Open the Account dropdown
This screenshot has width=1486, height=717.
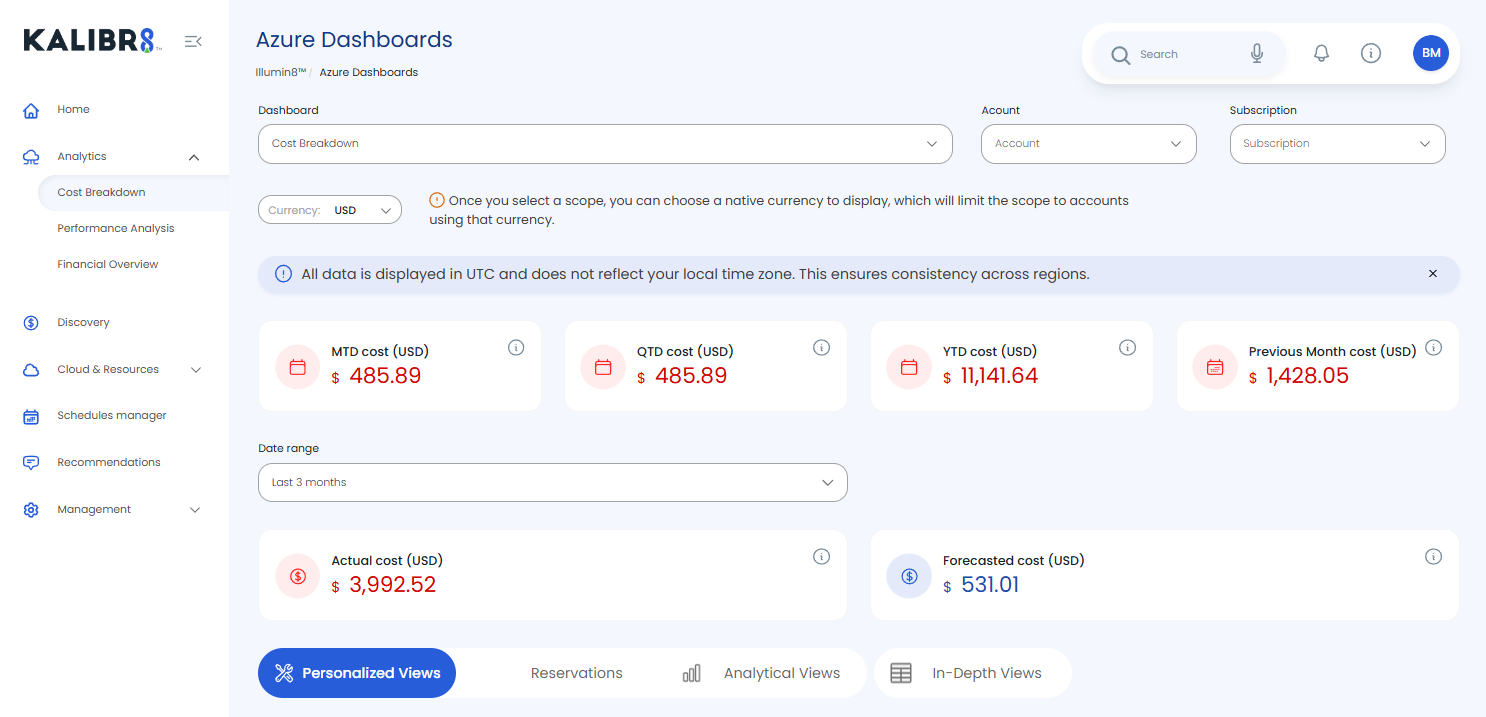tap(1089, 144)
